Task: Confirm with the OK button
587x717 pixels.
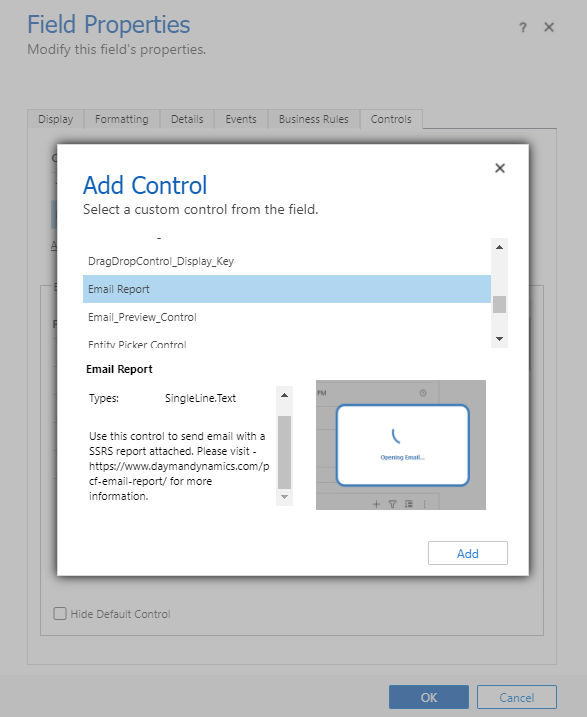Action: click(x=429, y=697)
